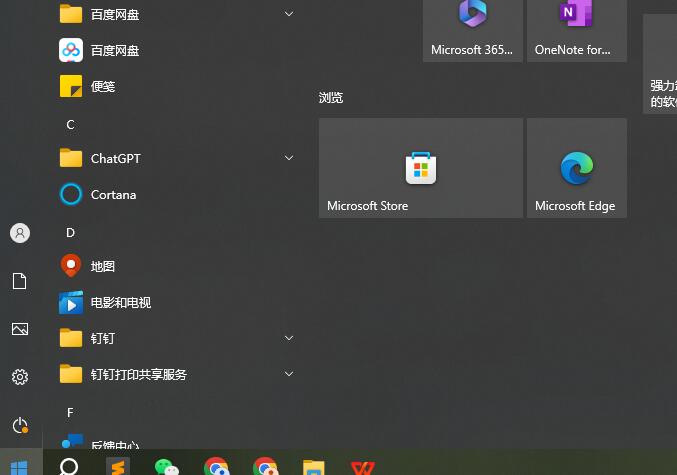The height and width of the screenshot is (475, 677).
Task: Open the Microsoft 365 tile
Action: coord(473,30)
